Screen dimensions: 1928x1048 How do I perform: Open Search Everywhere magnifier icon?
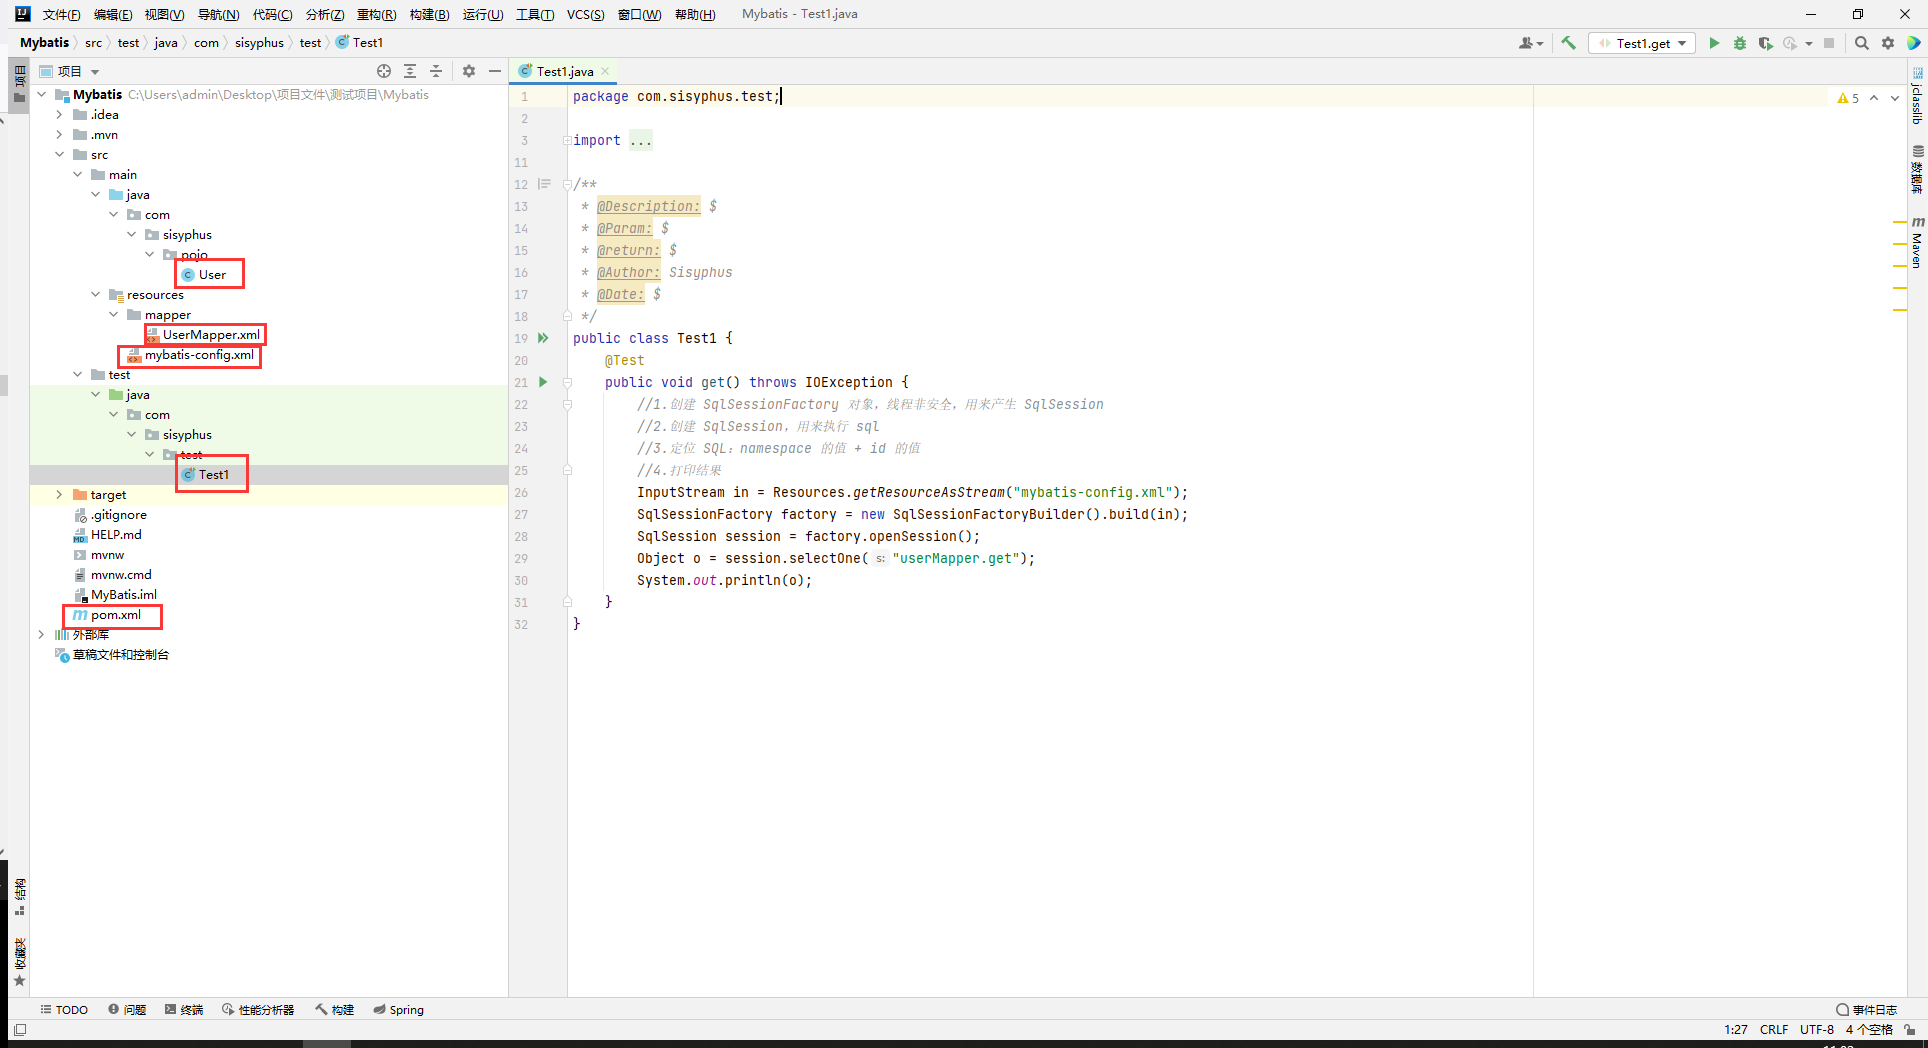[1861, 43]
